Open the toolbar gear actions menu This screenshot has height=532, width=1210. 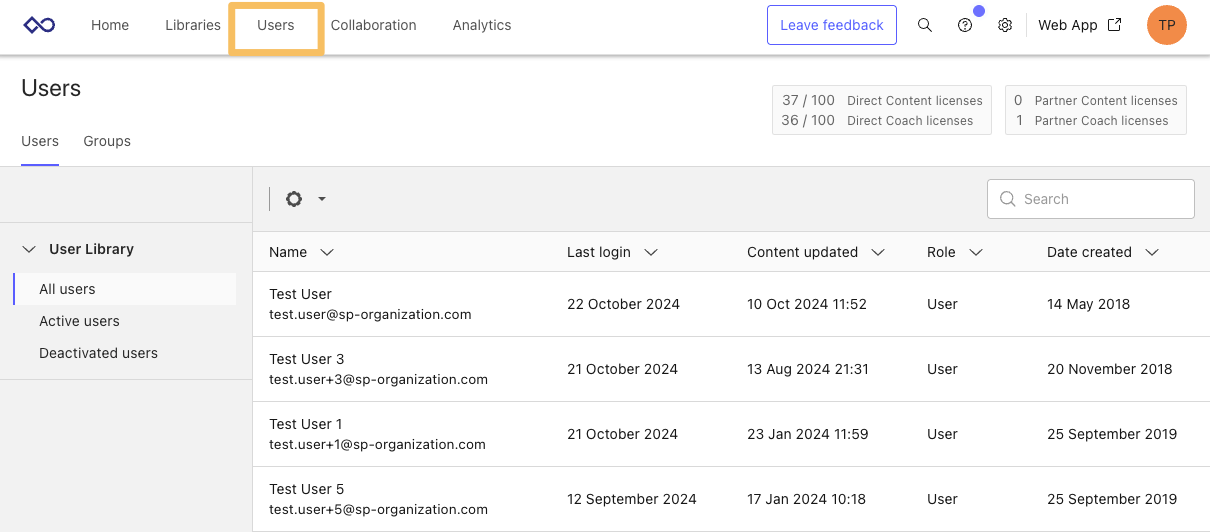305,199
